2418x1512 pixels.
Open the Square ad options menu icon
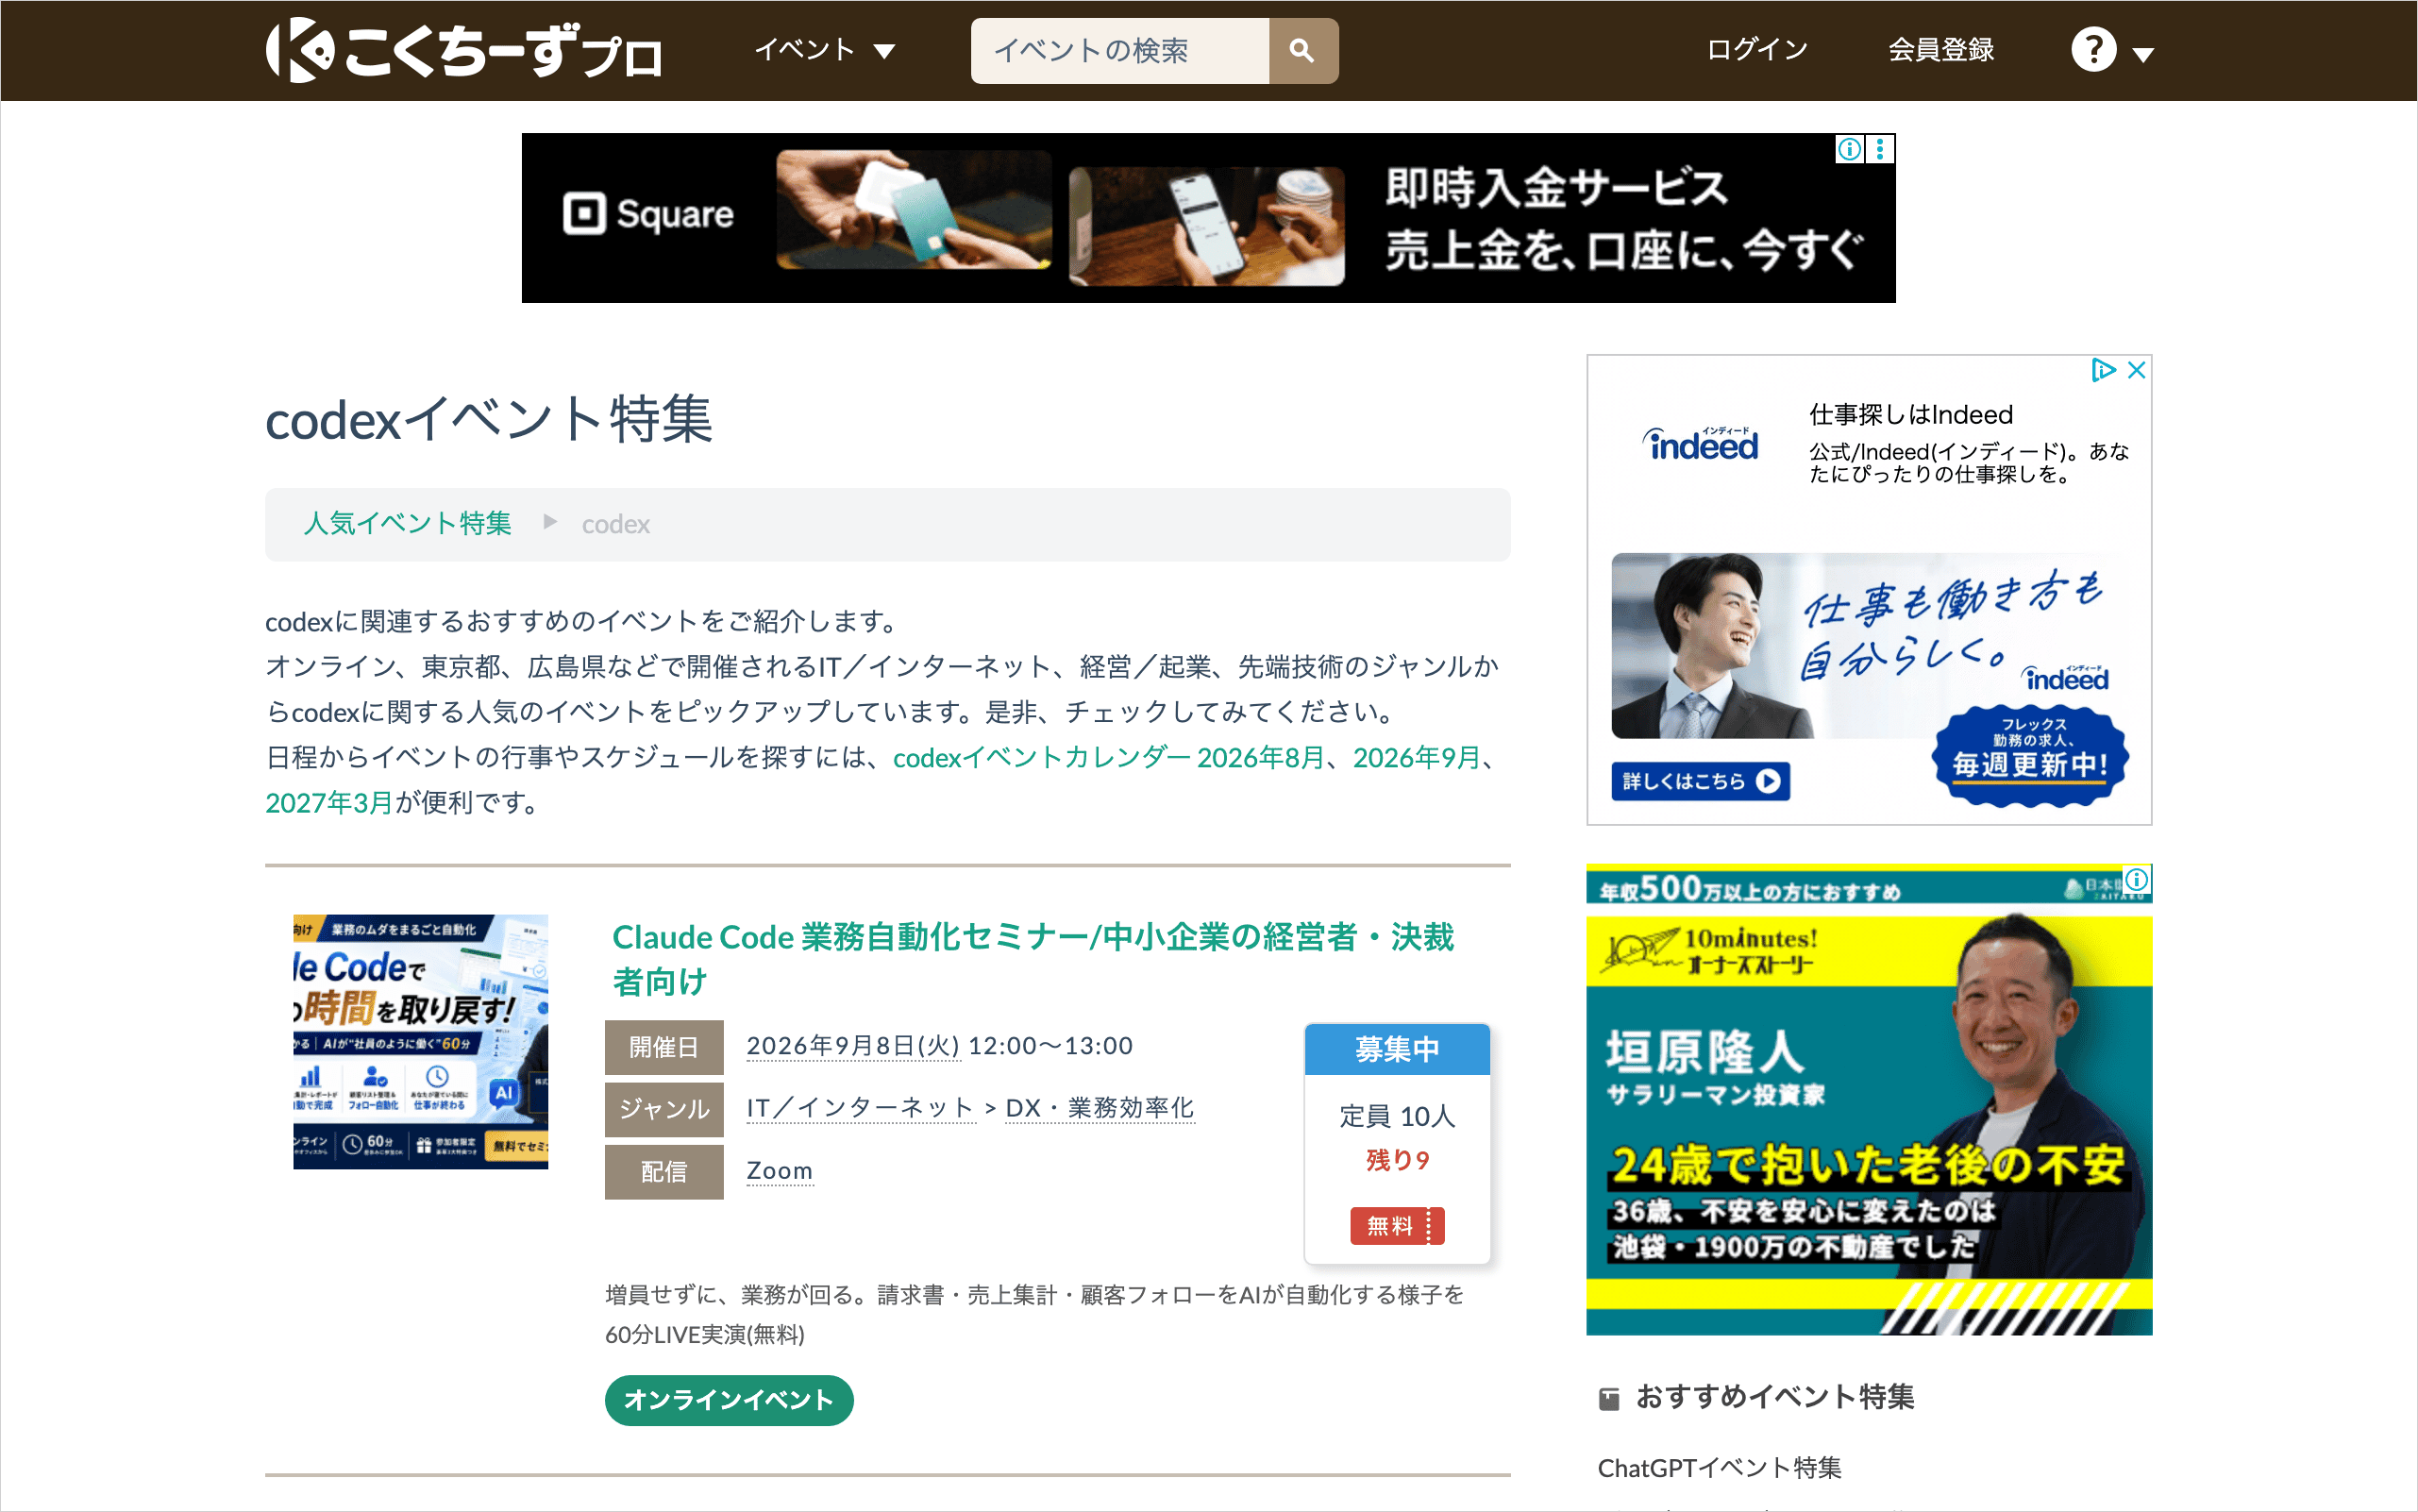coord(1880,149)
